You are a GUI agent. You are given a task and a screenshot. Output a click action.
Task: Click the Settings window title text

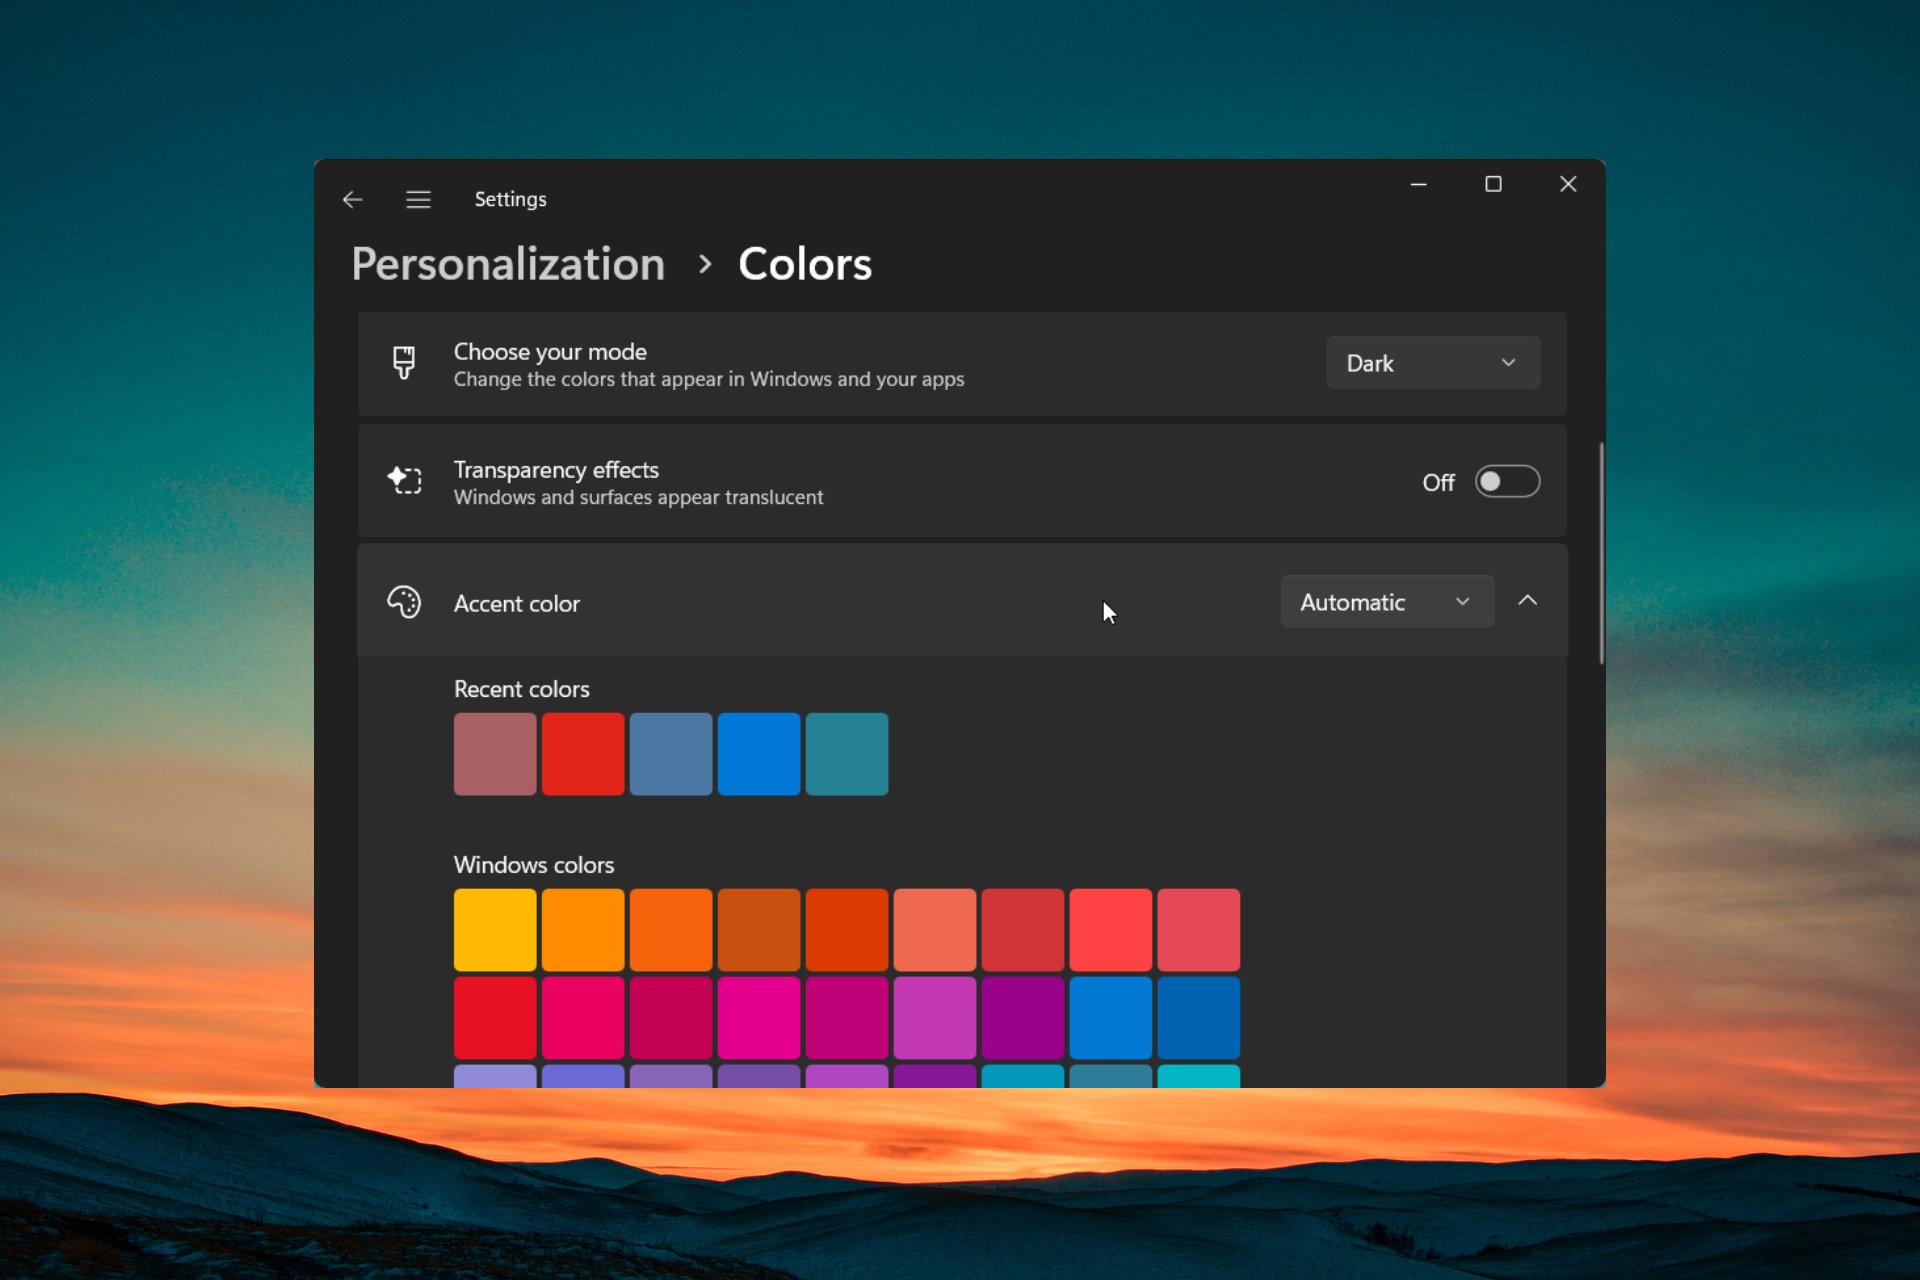[x=510, y=197]
